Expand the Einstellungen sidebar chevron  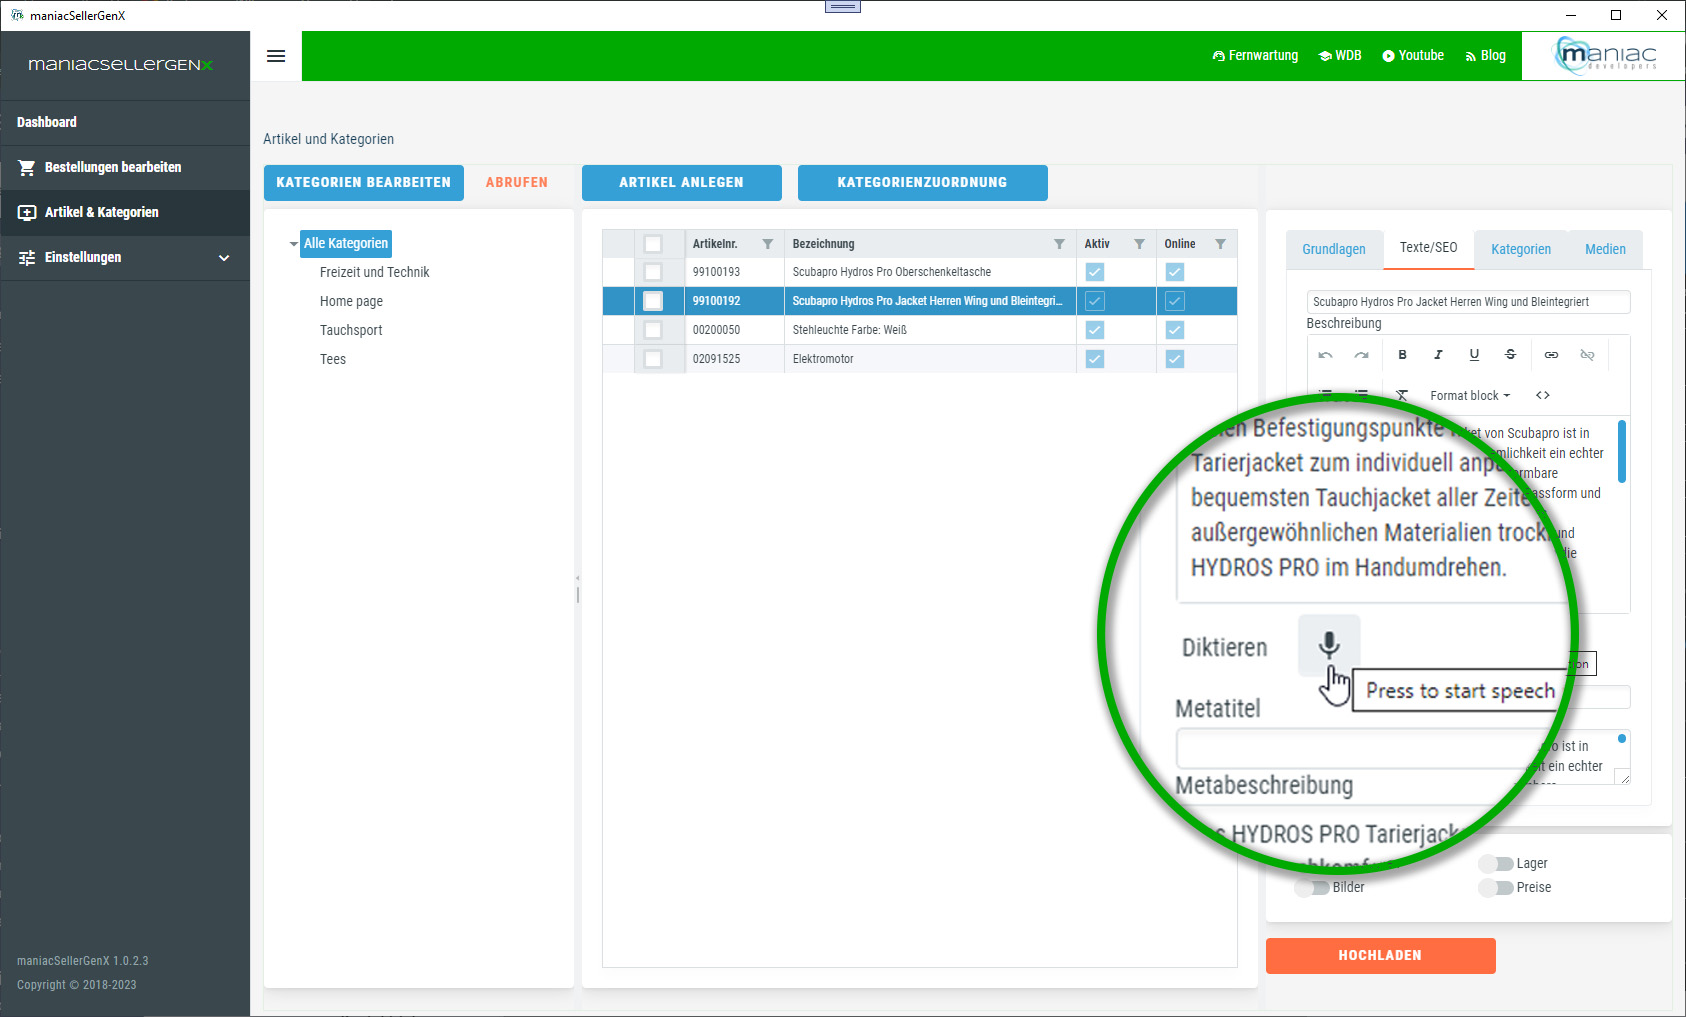224,258
